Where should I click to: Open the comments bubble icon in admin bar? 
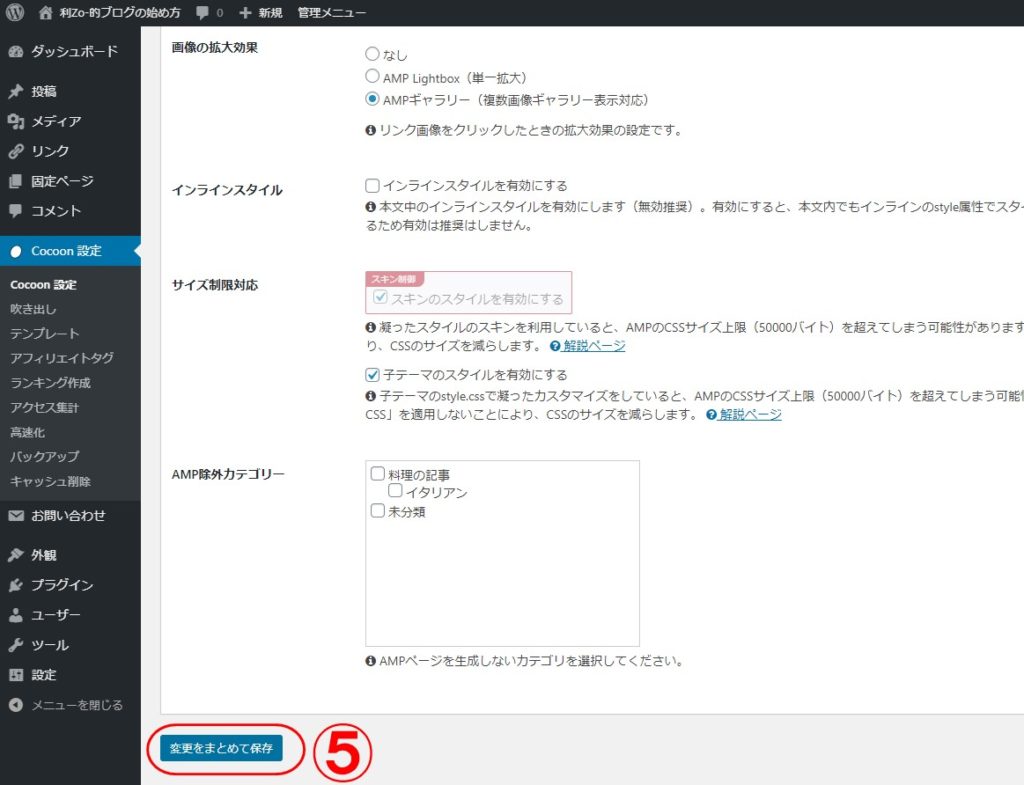(204, 13)
